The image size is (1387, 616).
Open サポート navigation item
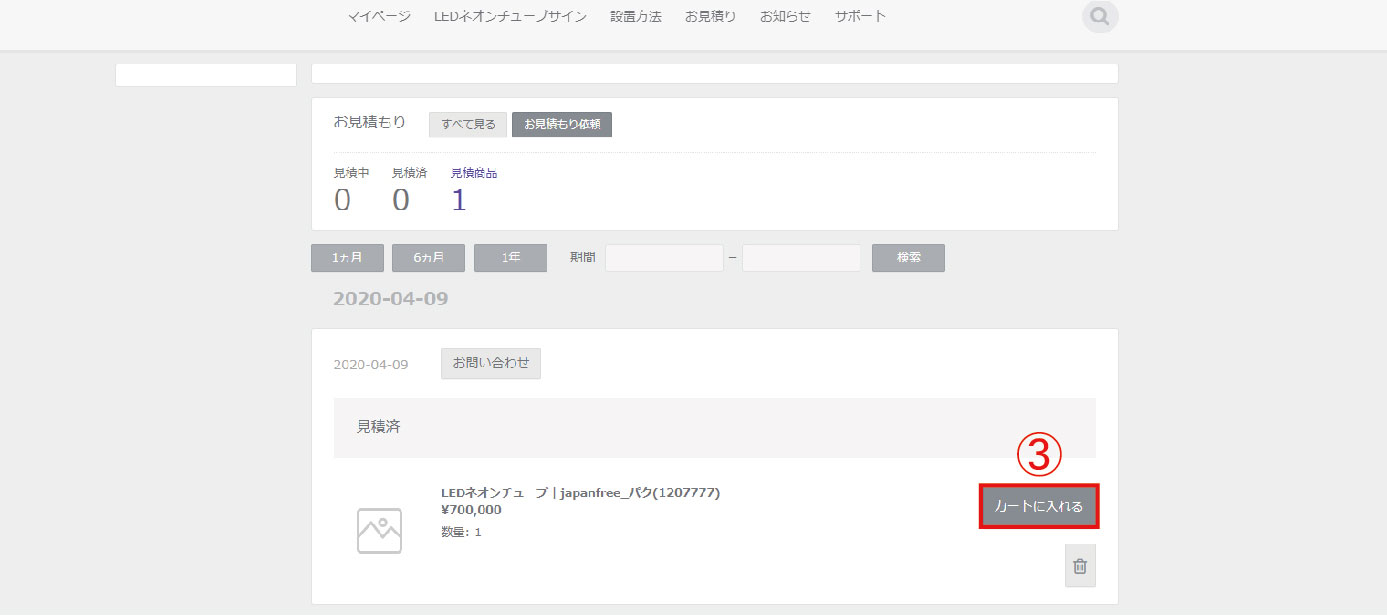pyautogui.click(x=860, y=17)
